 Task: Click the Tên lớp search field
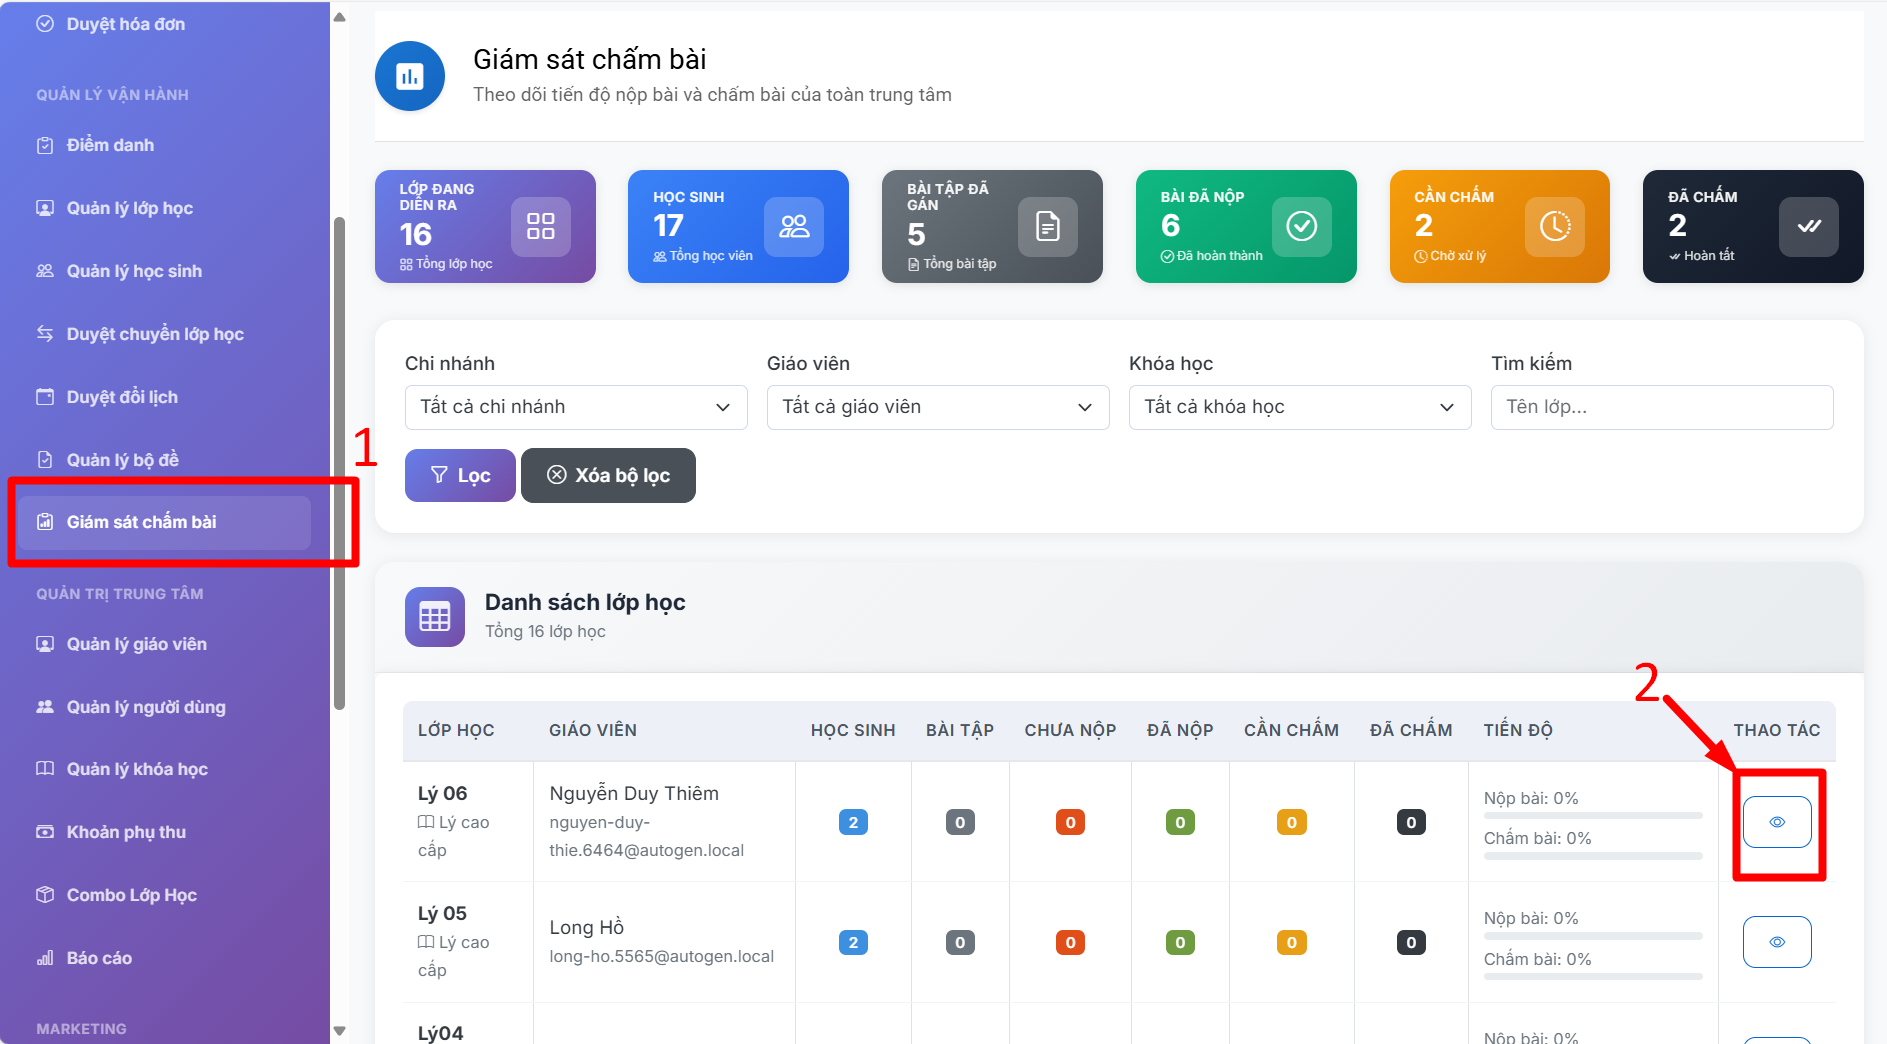pyautogui.click(x=1661, y=407)
